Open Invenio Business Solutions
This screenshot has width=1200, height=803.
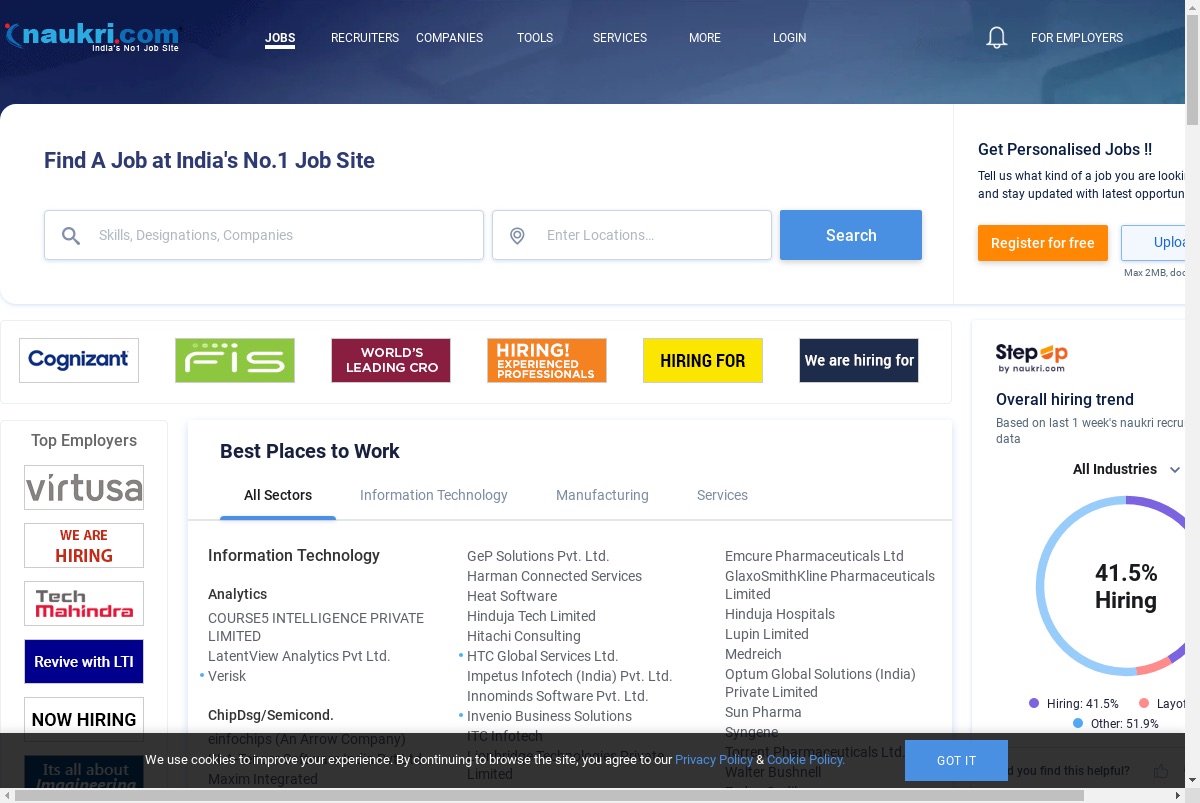550,716
